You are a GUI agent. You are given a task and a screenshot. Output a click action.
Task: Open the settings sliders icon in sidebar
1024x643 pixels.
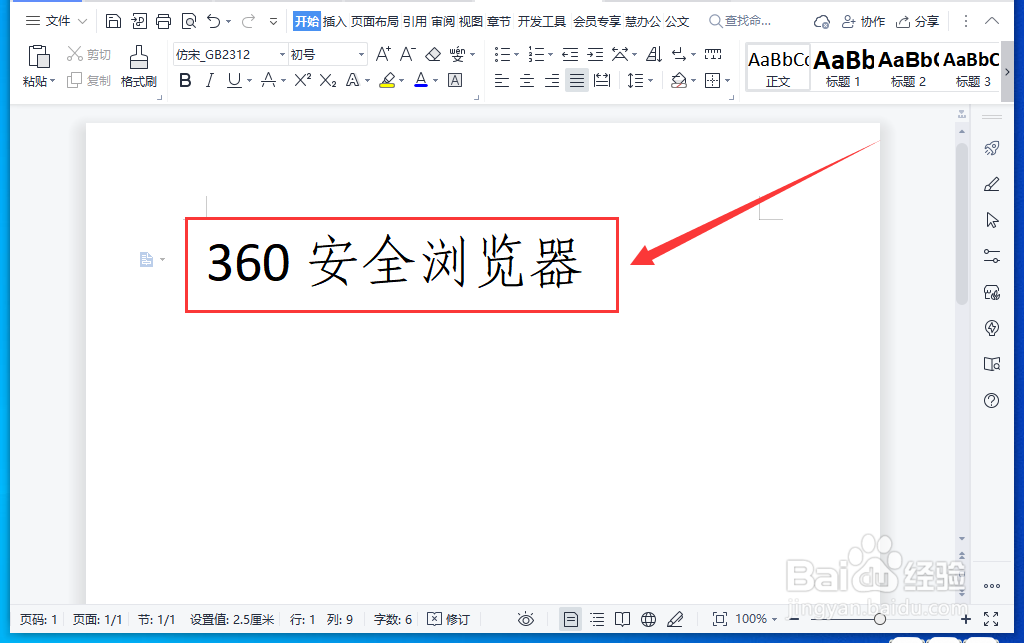point(991,256)
